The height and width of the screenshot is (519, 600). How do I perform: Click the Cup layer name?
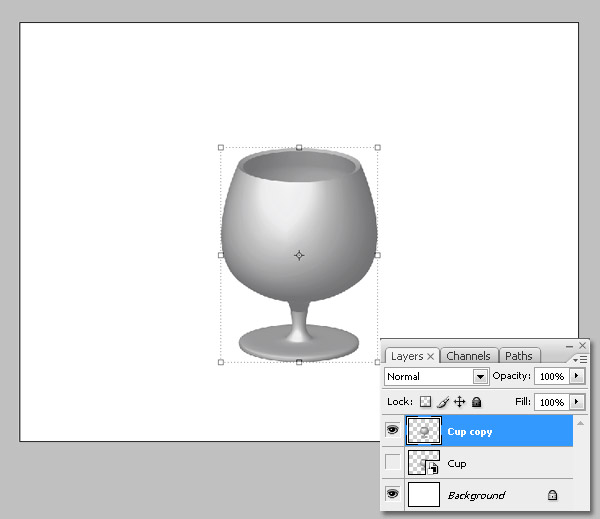click(x=457, y=464)
